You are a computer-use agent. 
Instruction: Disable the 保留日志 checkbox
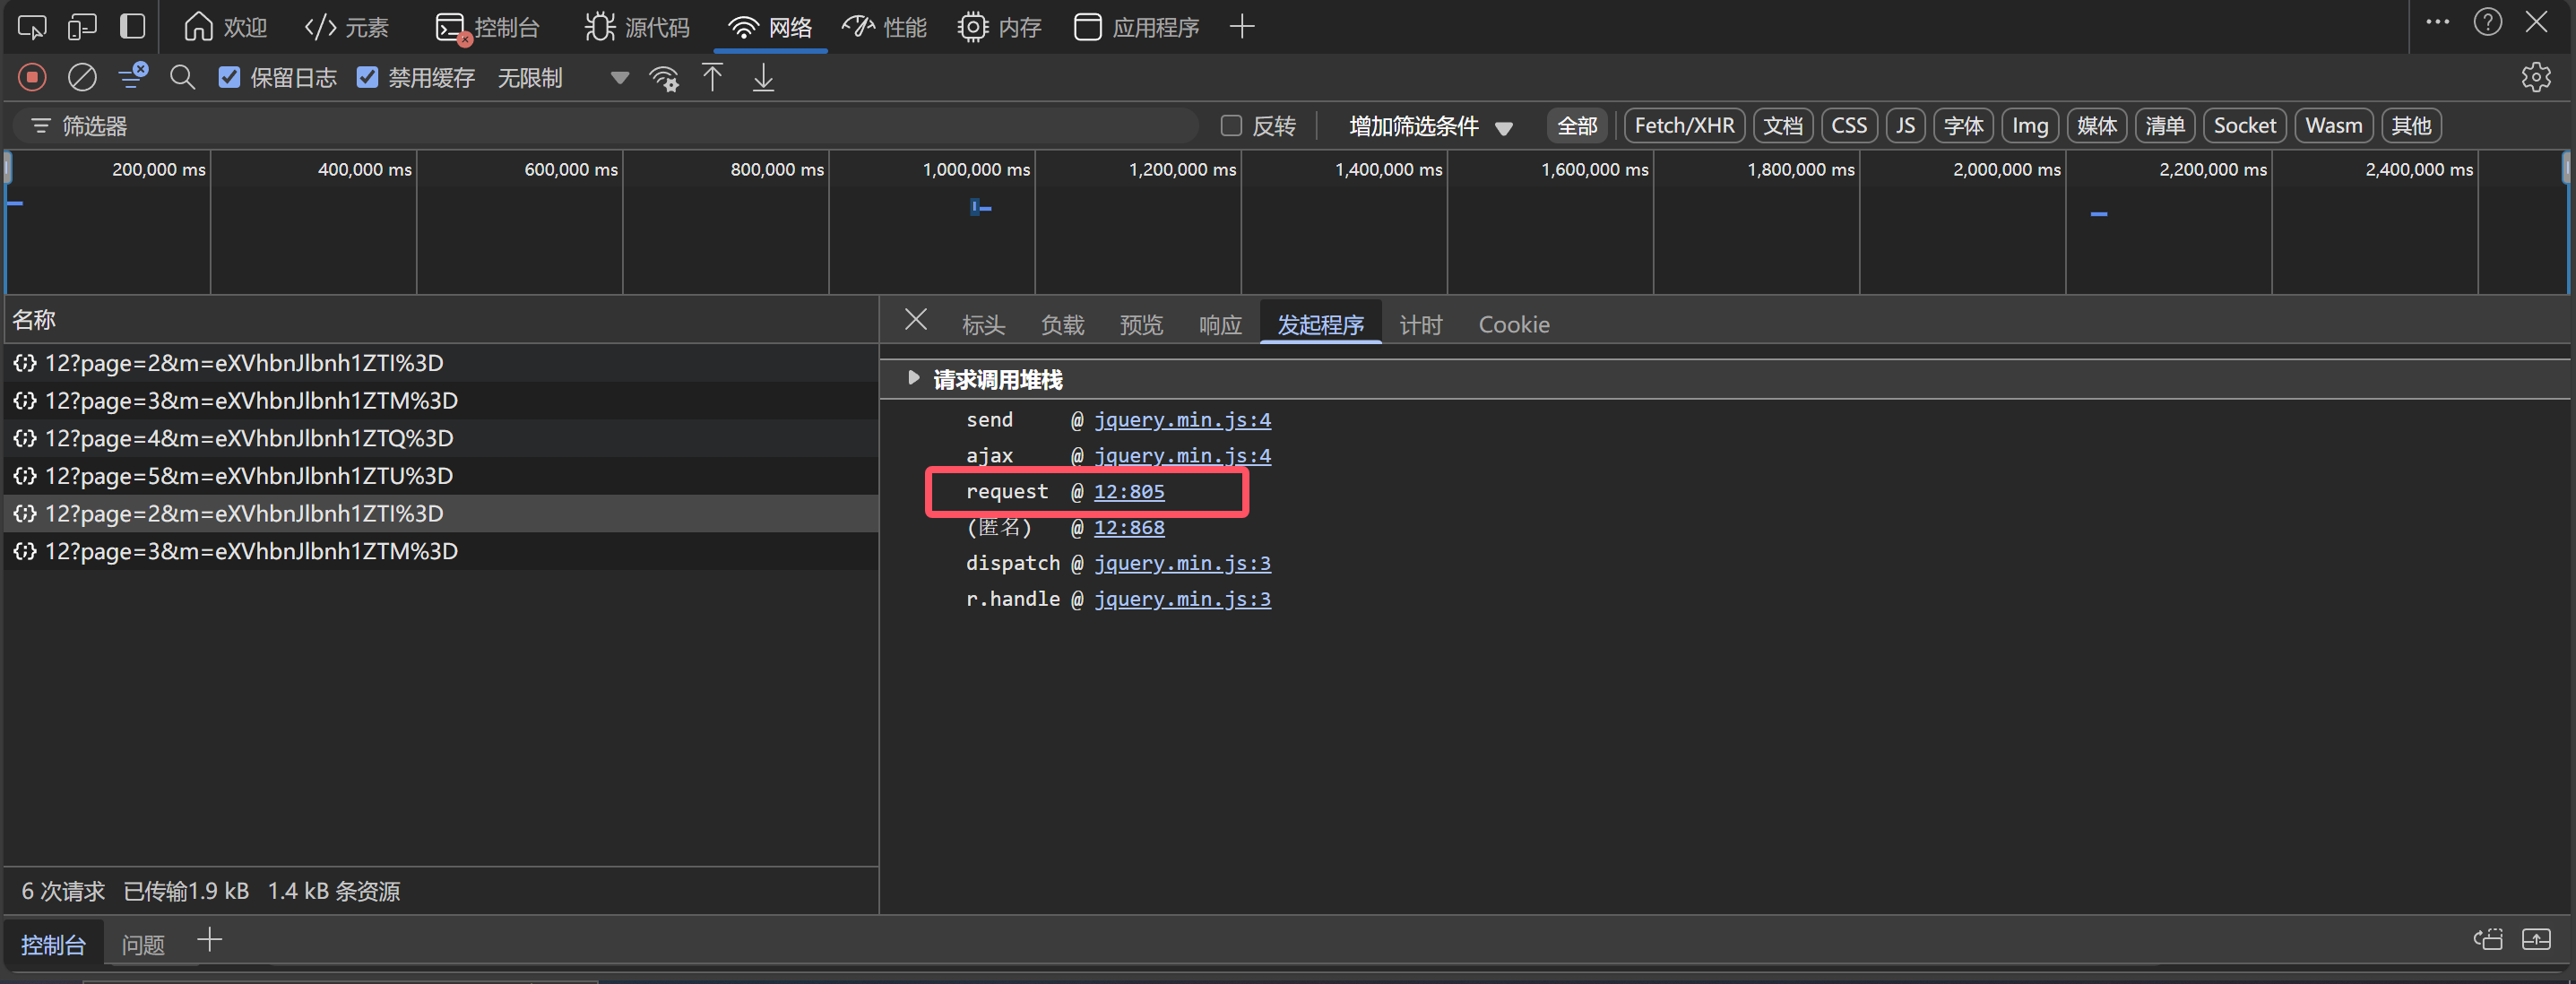(230, 77)
